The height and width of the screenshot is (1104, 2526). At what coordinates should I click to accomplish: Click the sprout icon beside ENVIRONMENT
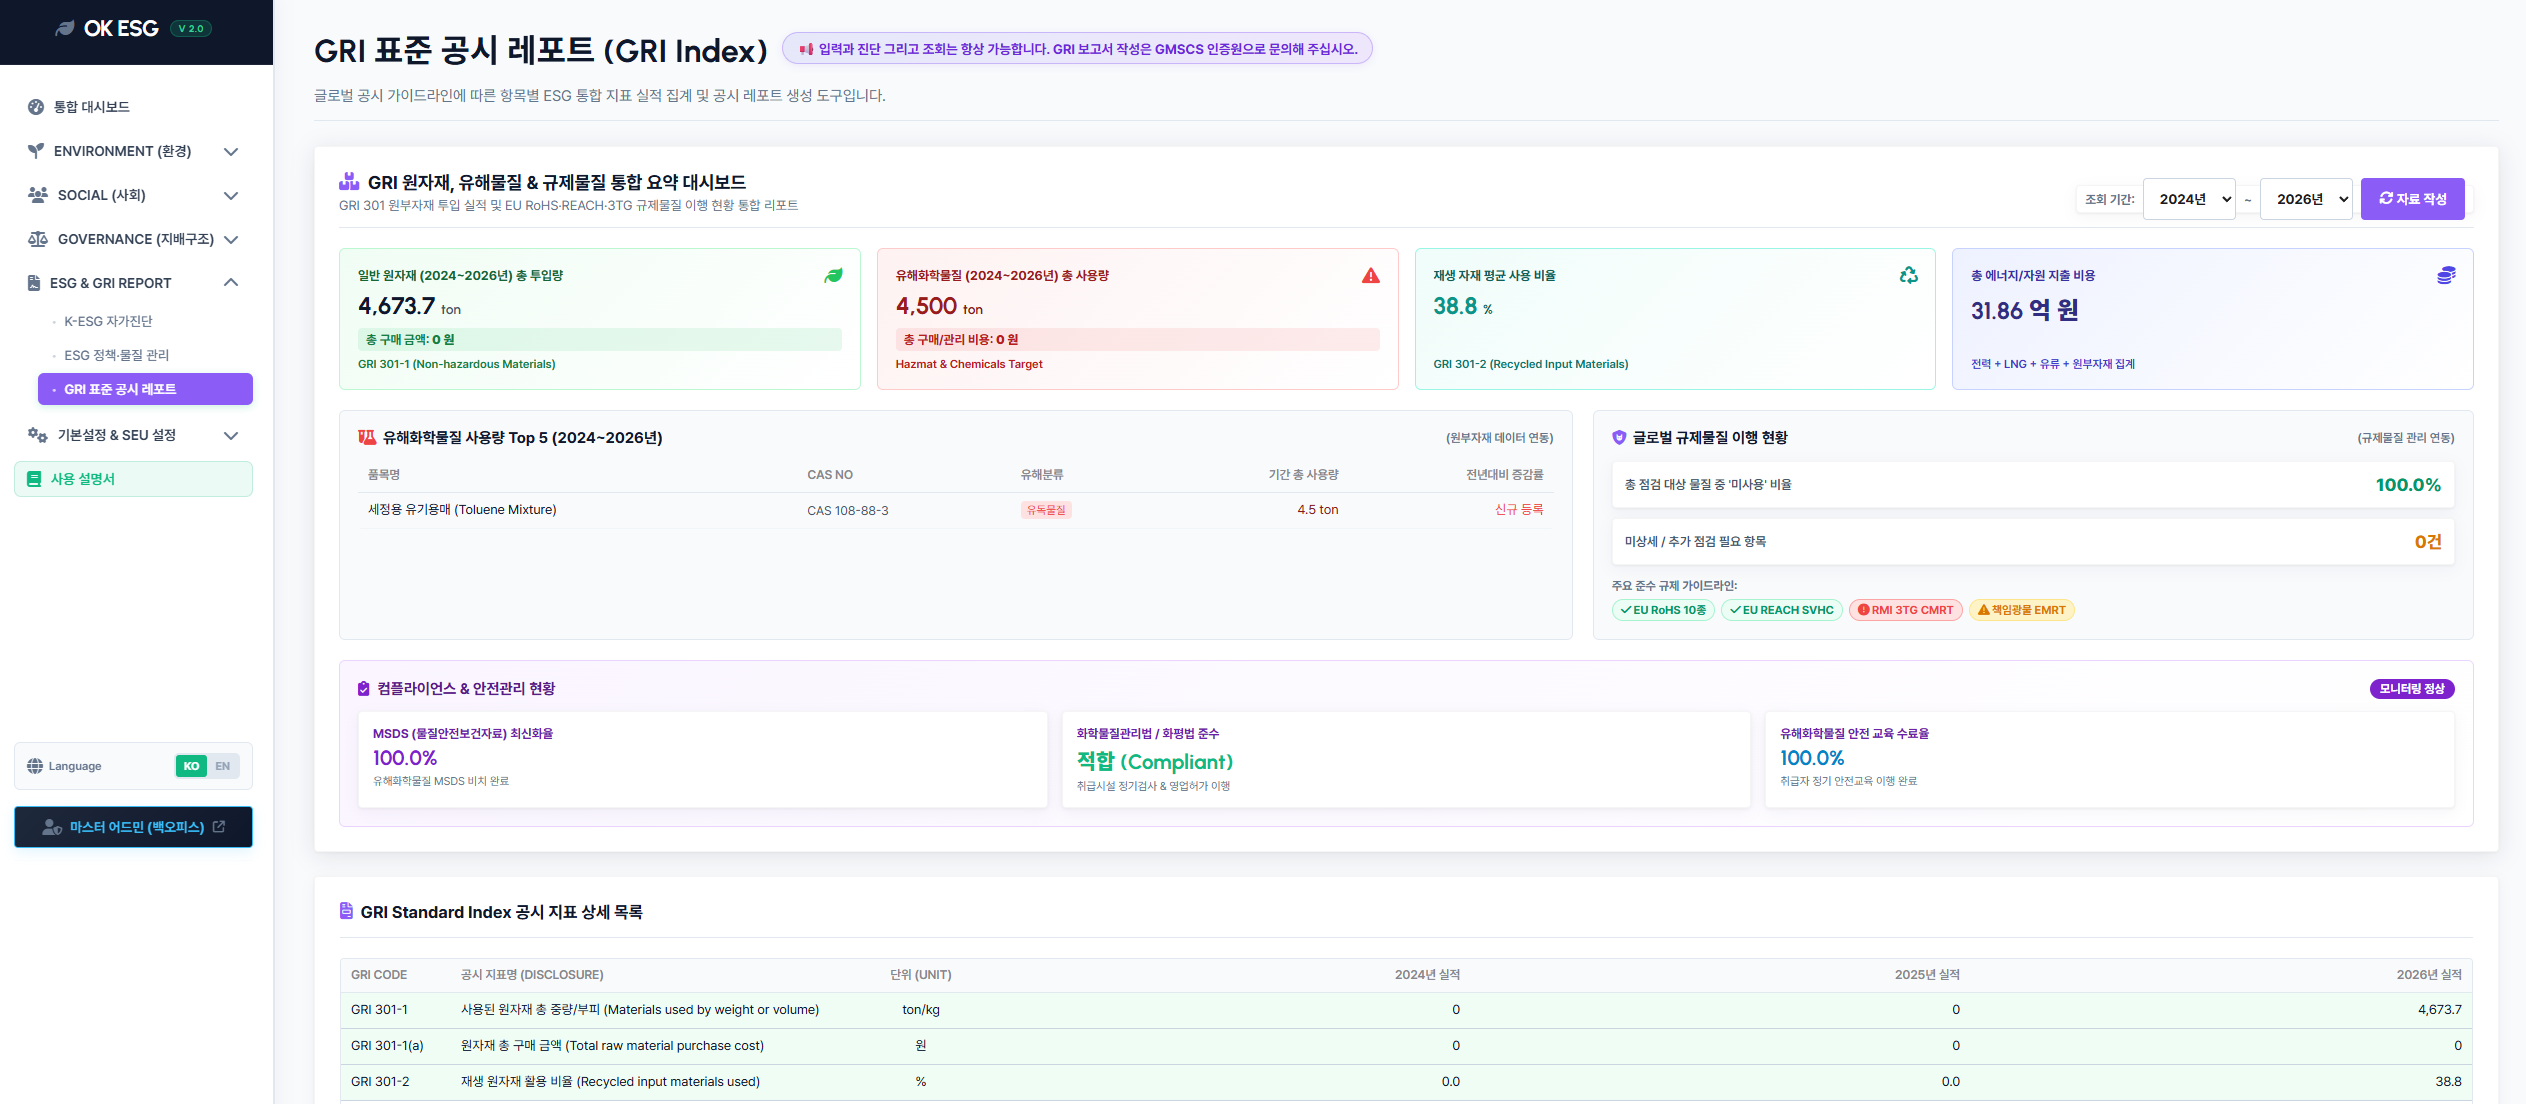click(x=36, y=151)
